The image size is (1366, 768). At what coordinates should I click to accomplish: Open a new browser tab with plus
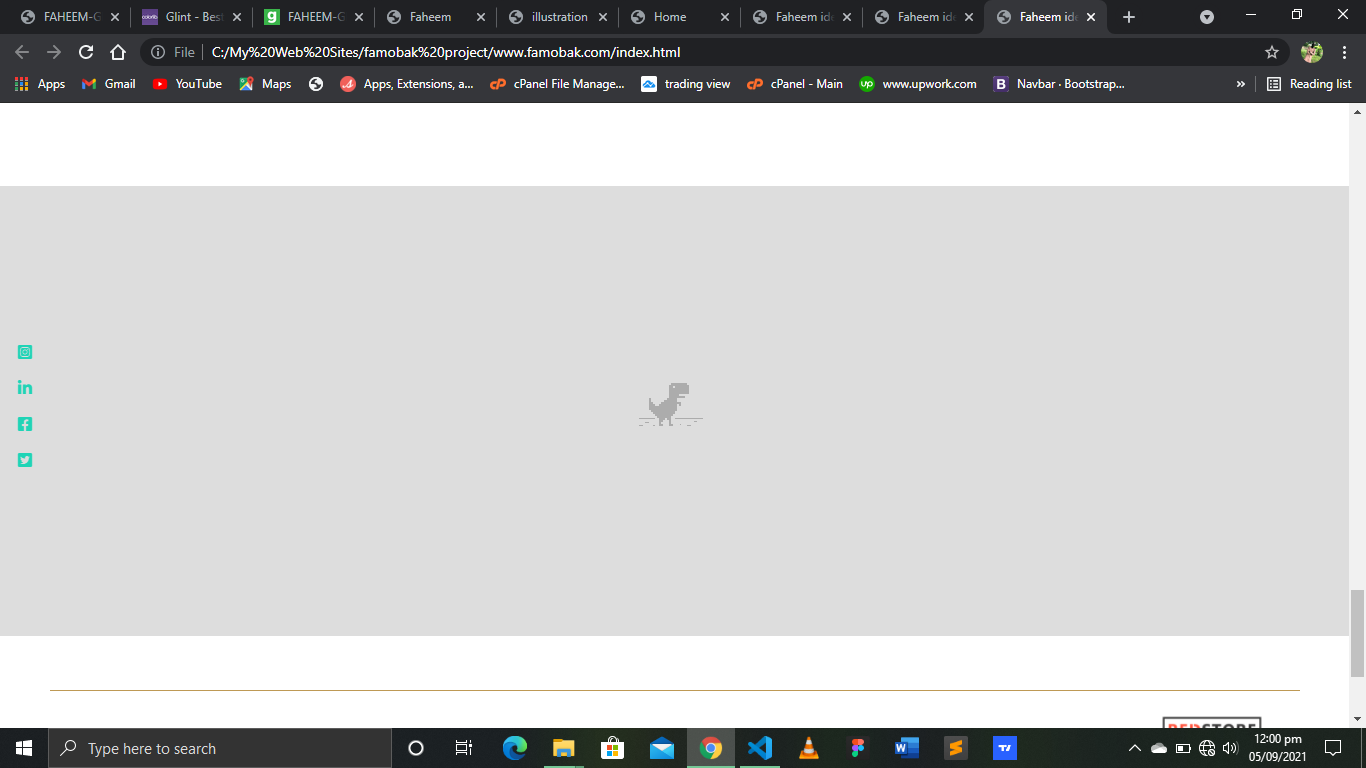click(1129, 17)
